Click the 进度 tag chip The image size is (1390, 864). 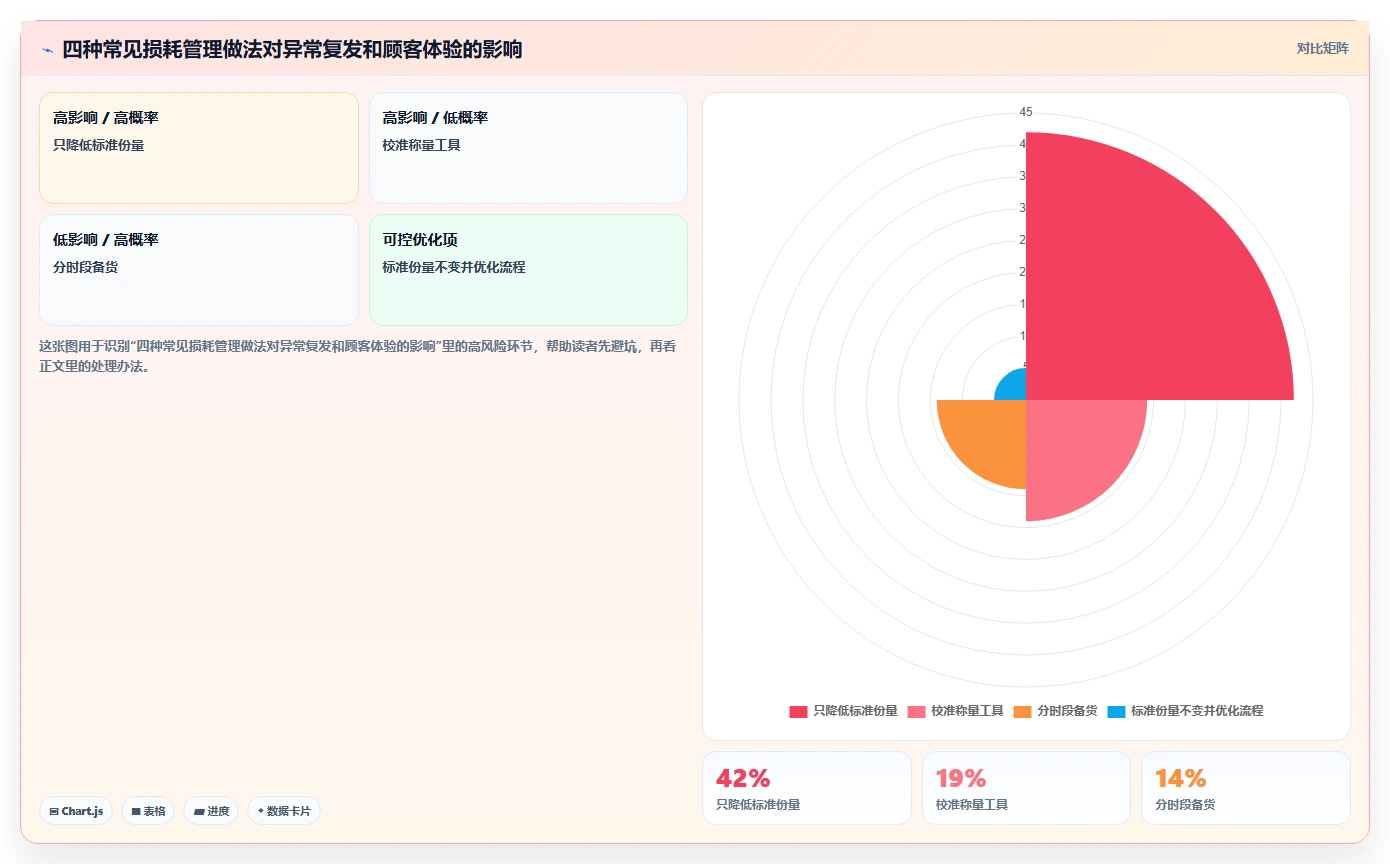click(x=211, y=811)
